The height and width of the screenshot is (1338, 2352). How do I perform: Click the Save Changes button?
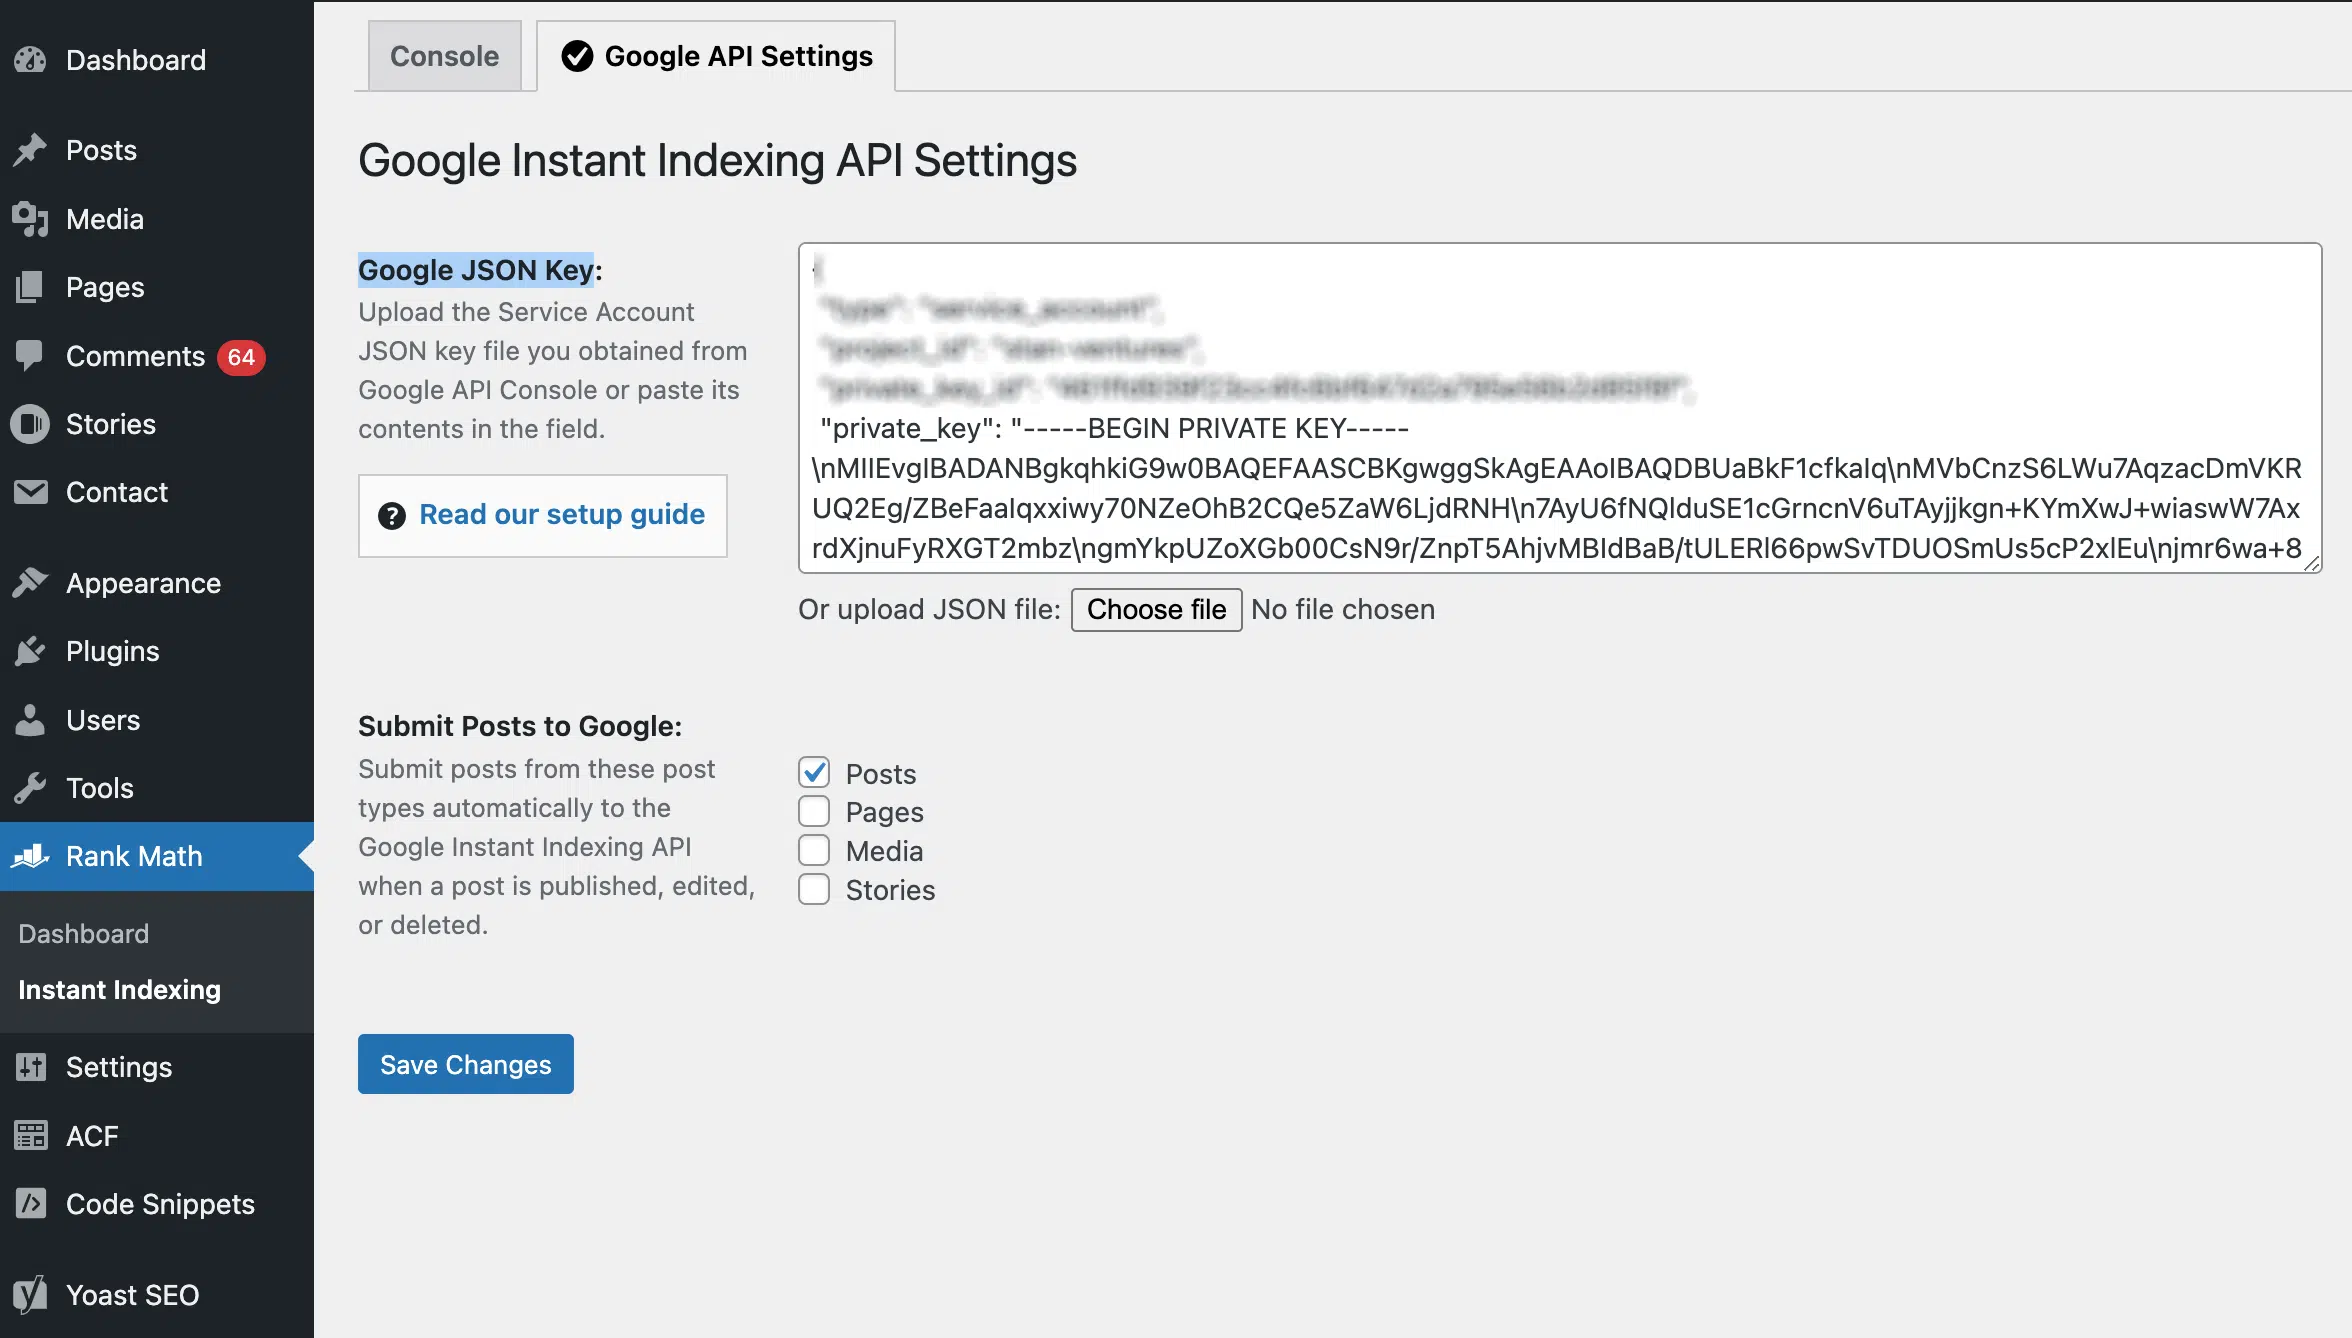(465, 1064)
